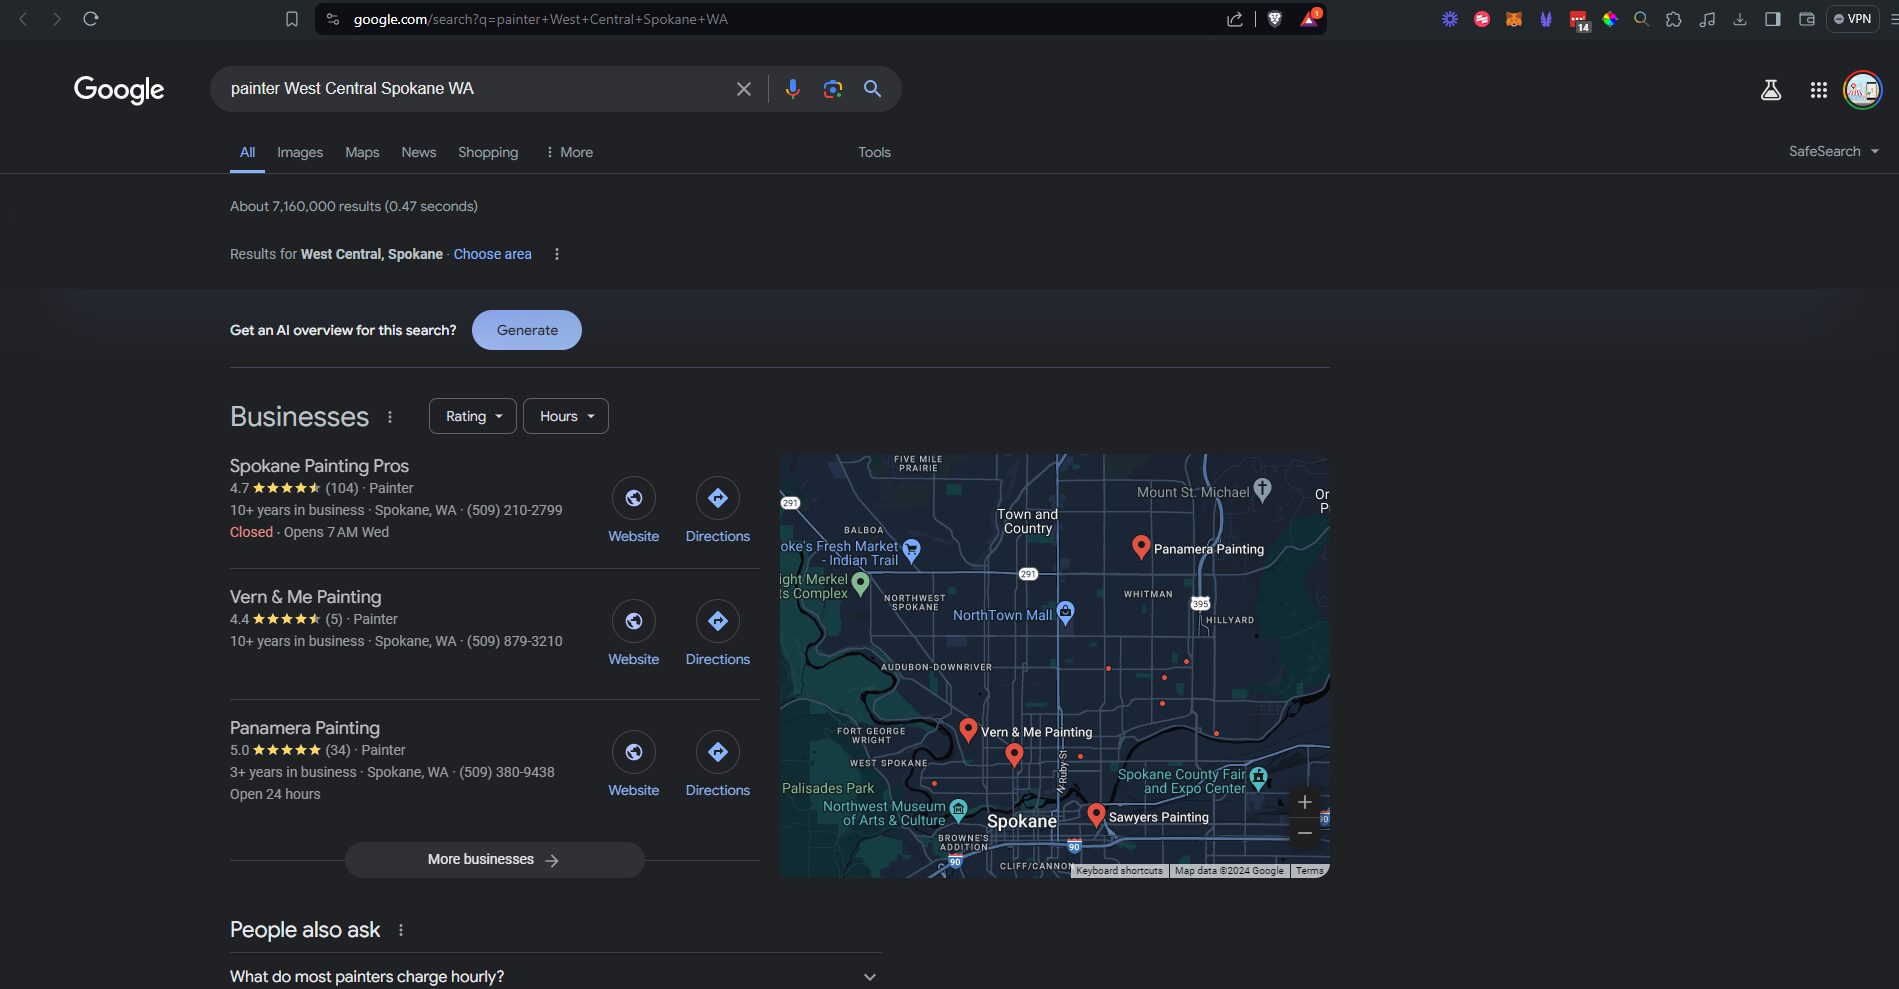Open Search Labs flask icon

click(x=1770, y=90)
